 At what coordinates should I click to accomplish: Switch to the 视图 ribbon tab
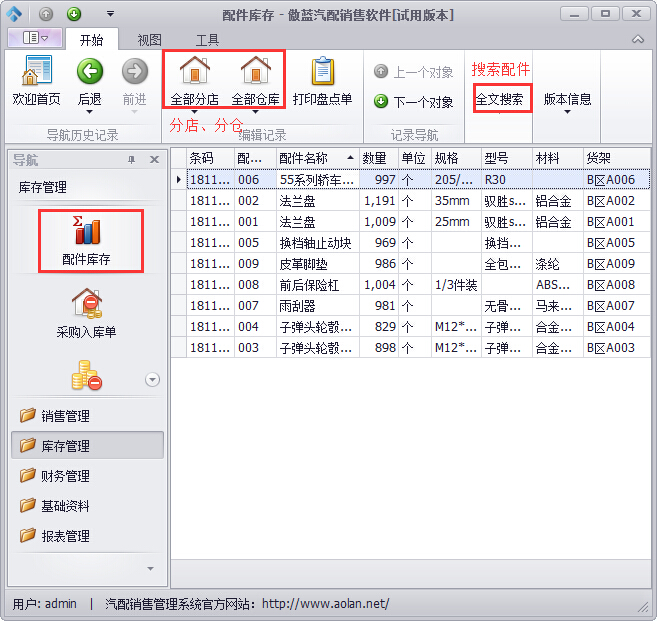(149, 40)
